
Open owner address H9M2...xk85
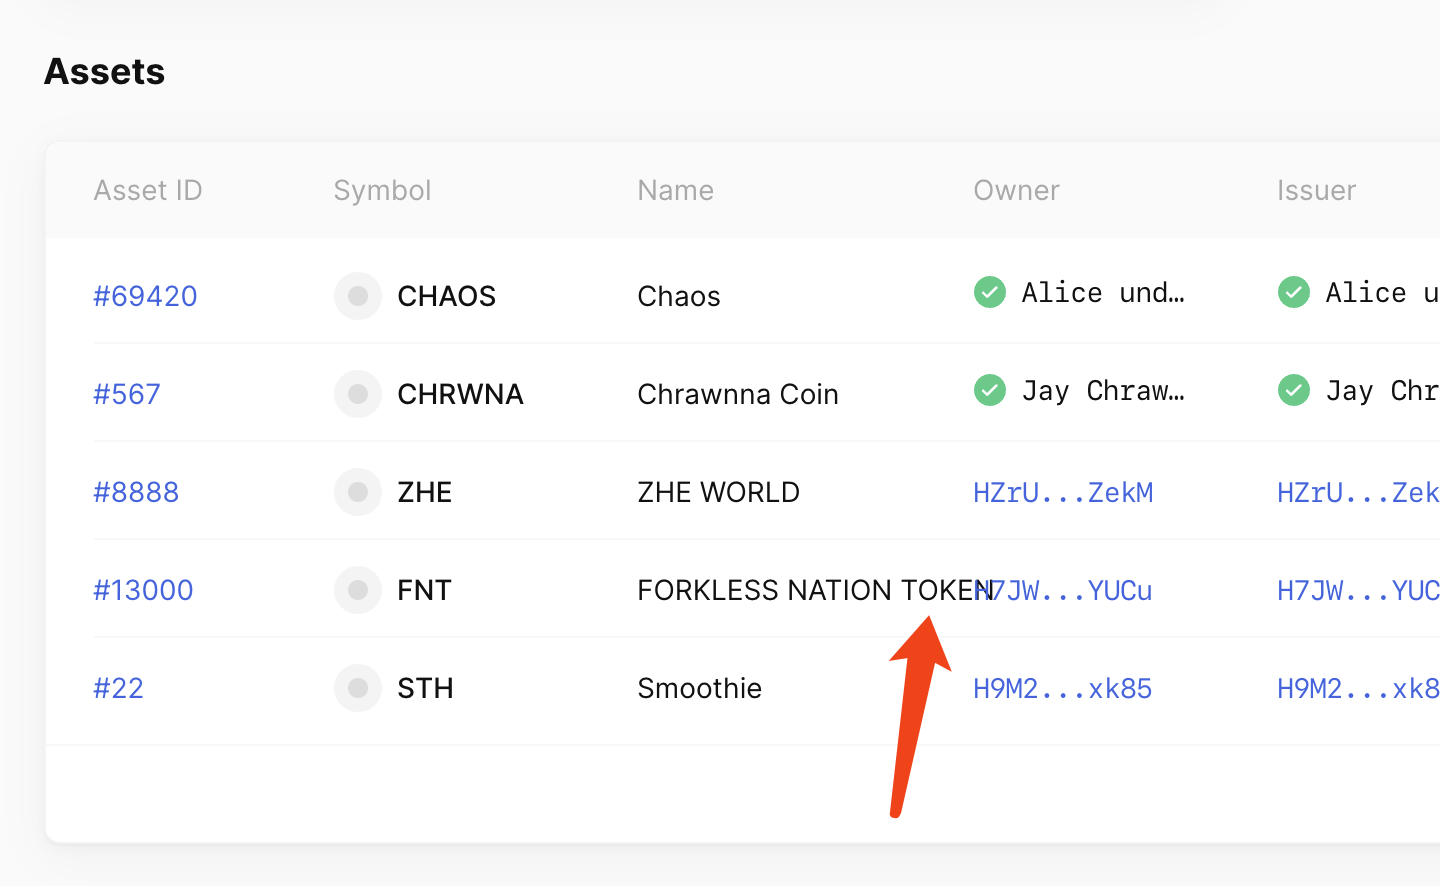point(1063,688)
